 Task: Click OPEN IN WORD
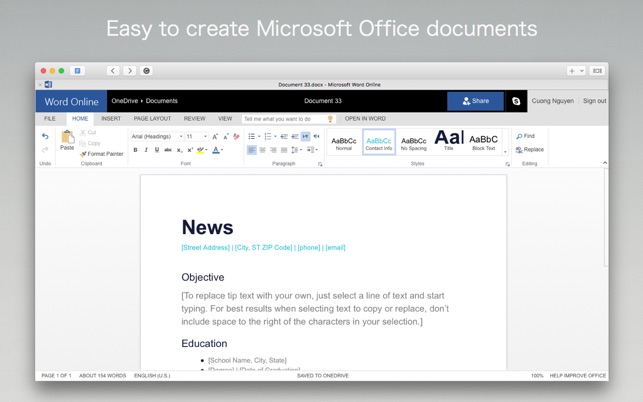pos(365,119)
